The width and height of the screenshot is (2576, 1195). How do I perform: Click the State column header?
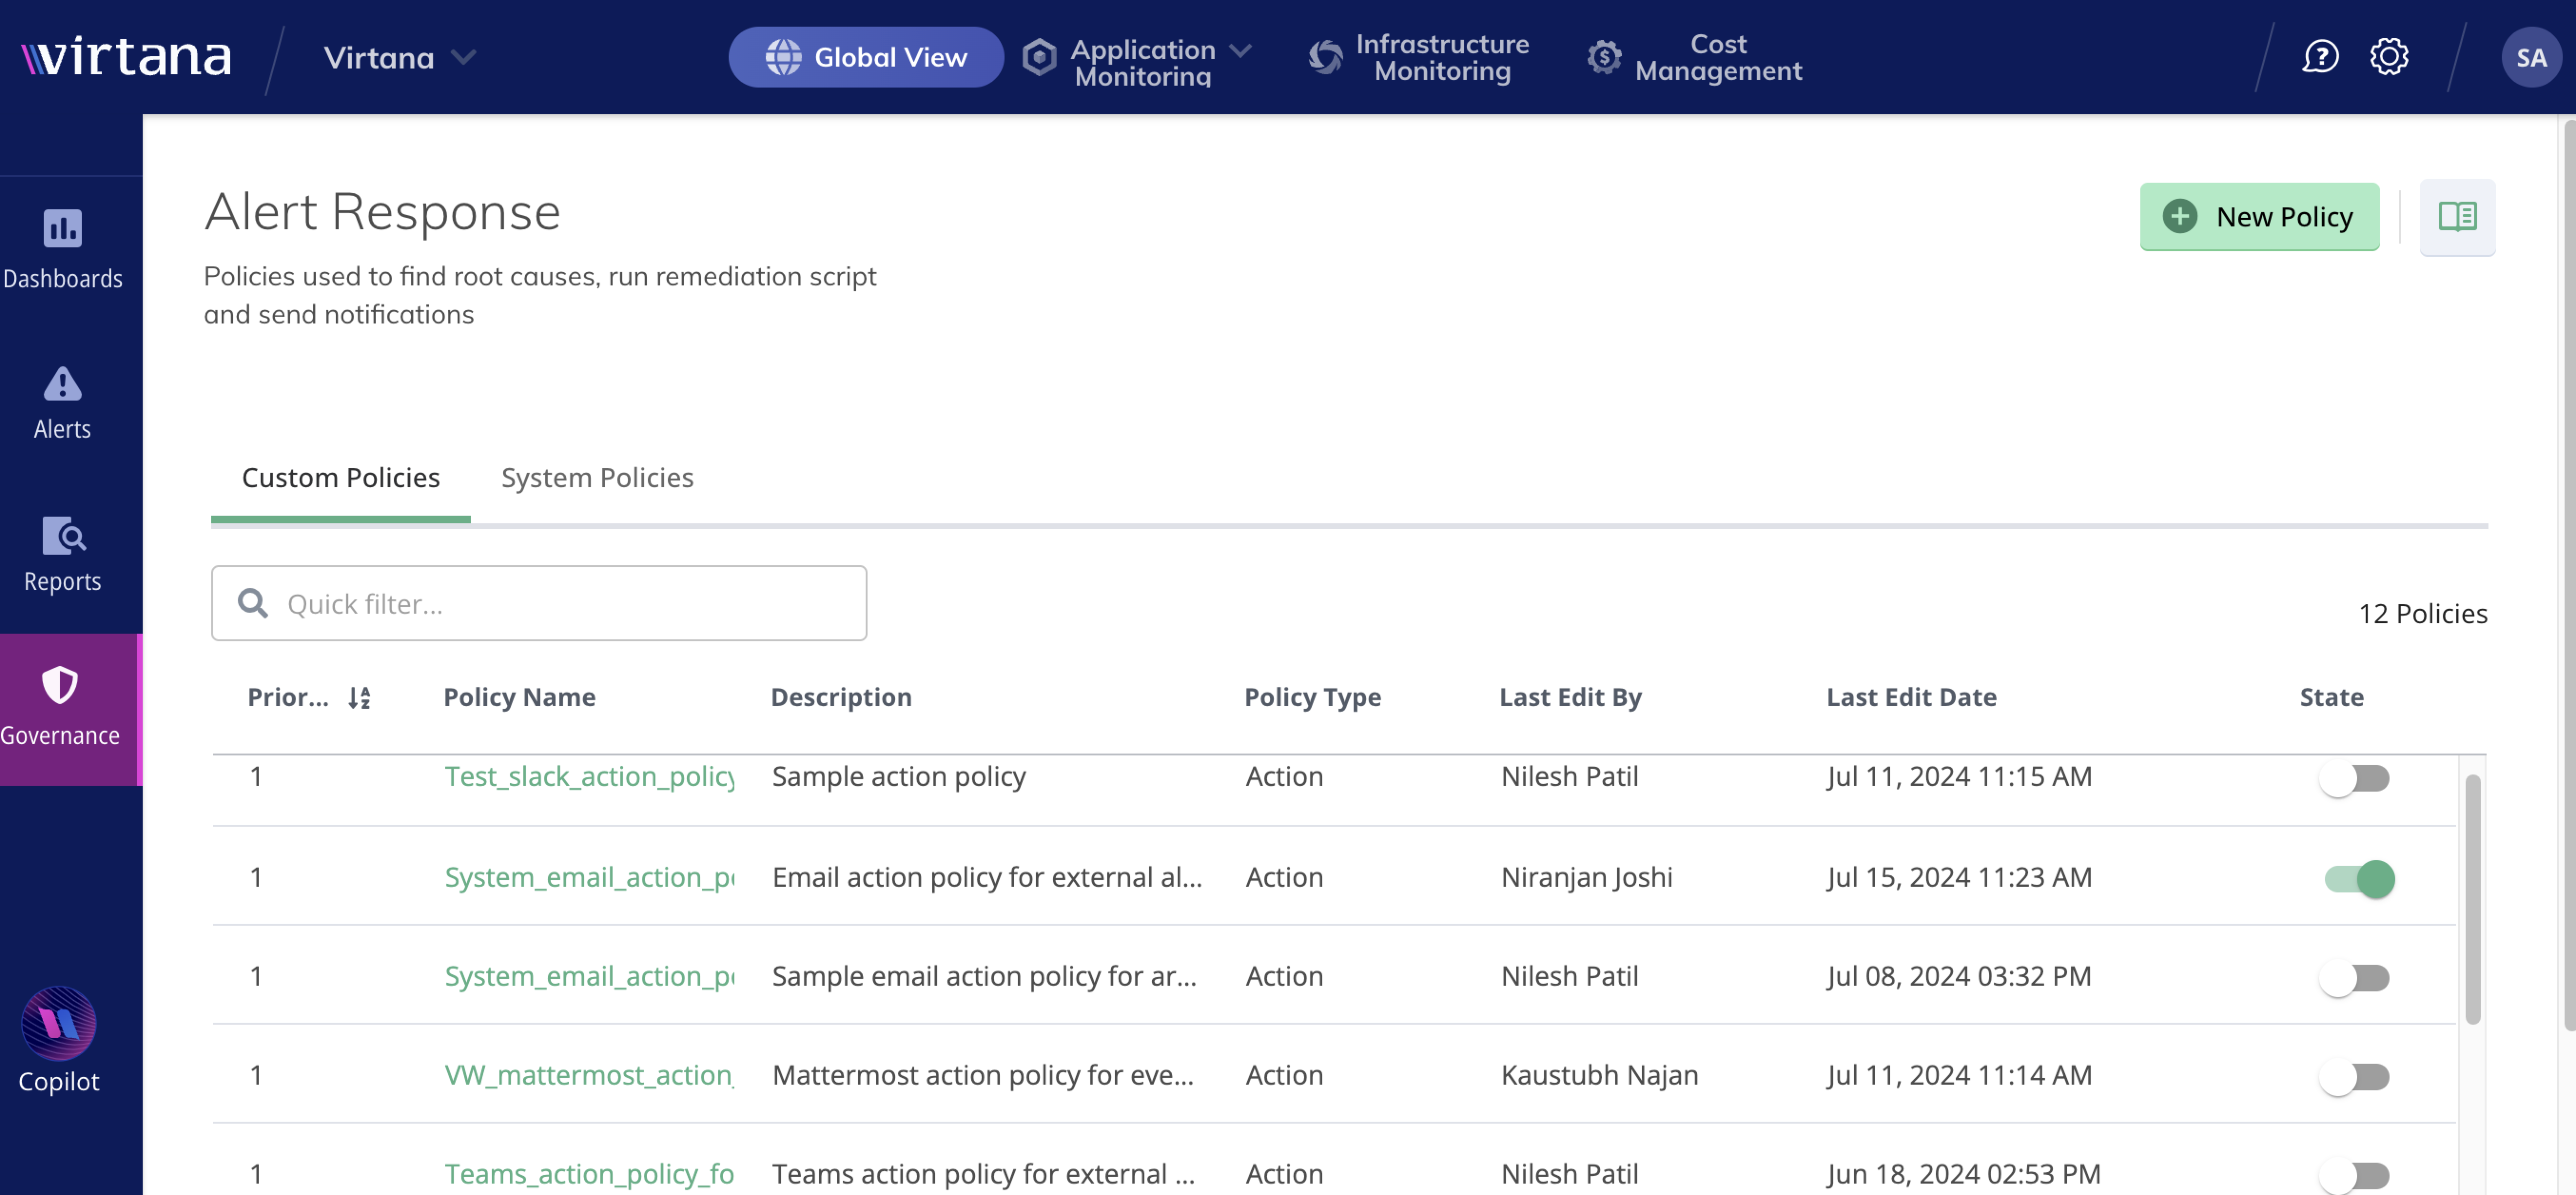pyautogui.click(x=2331, y=697)
